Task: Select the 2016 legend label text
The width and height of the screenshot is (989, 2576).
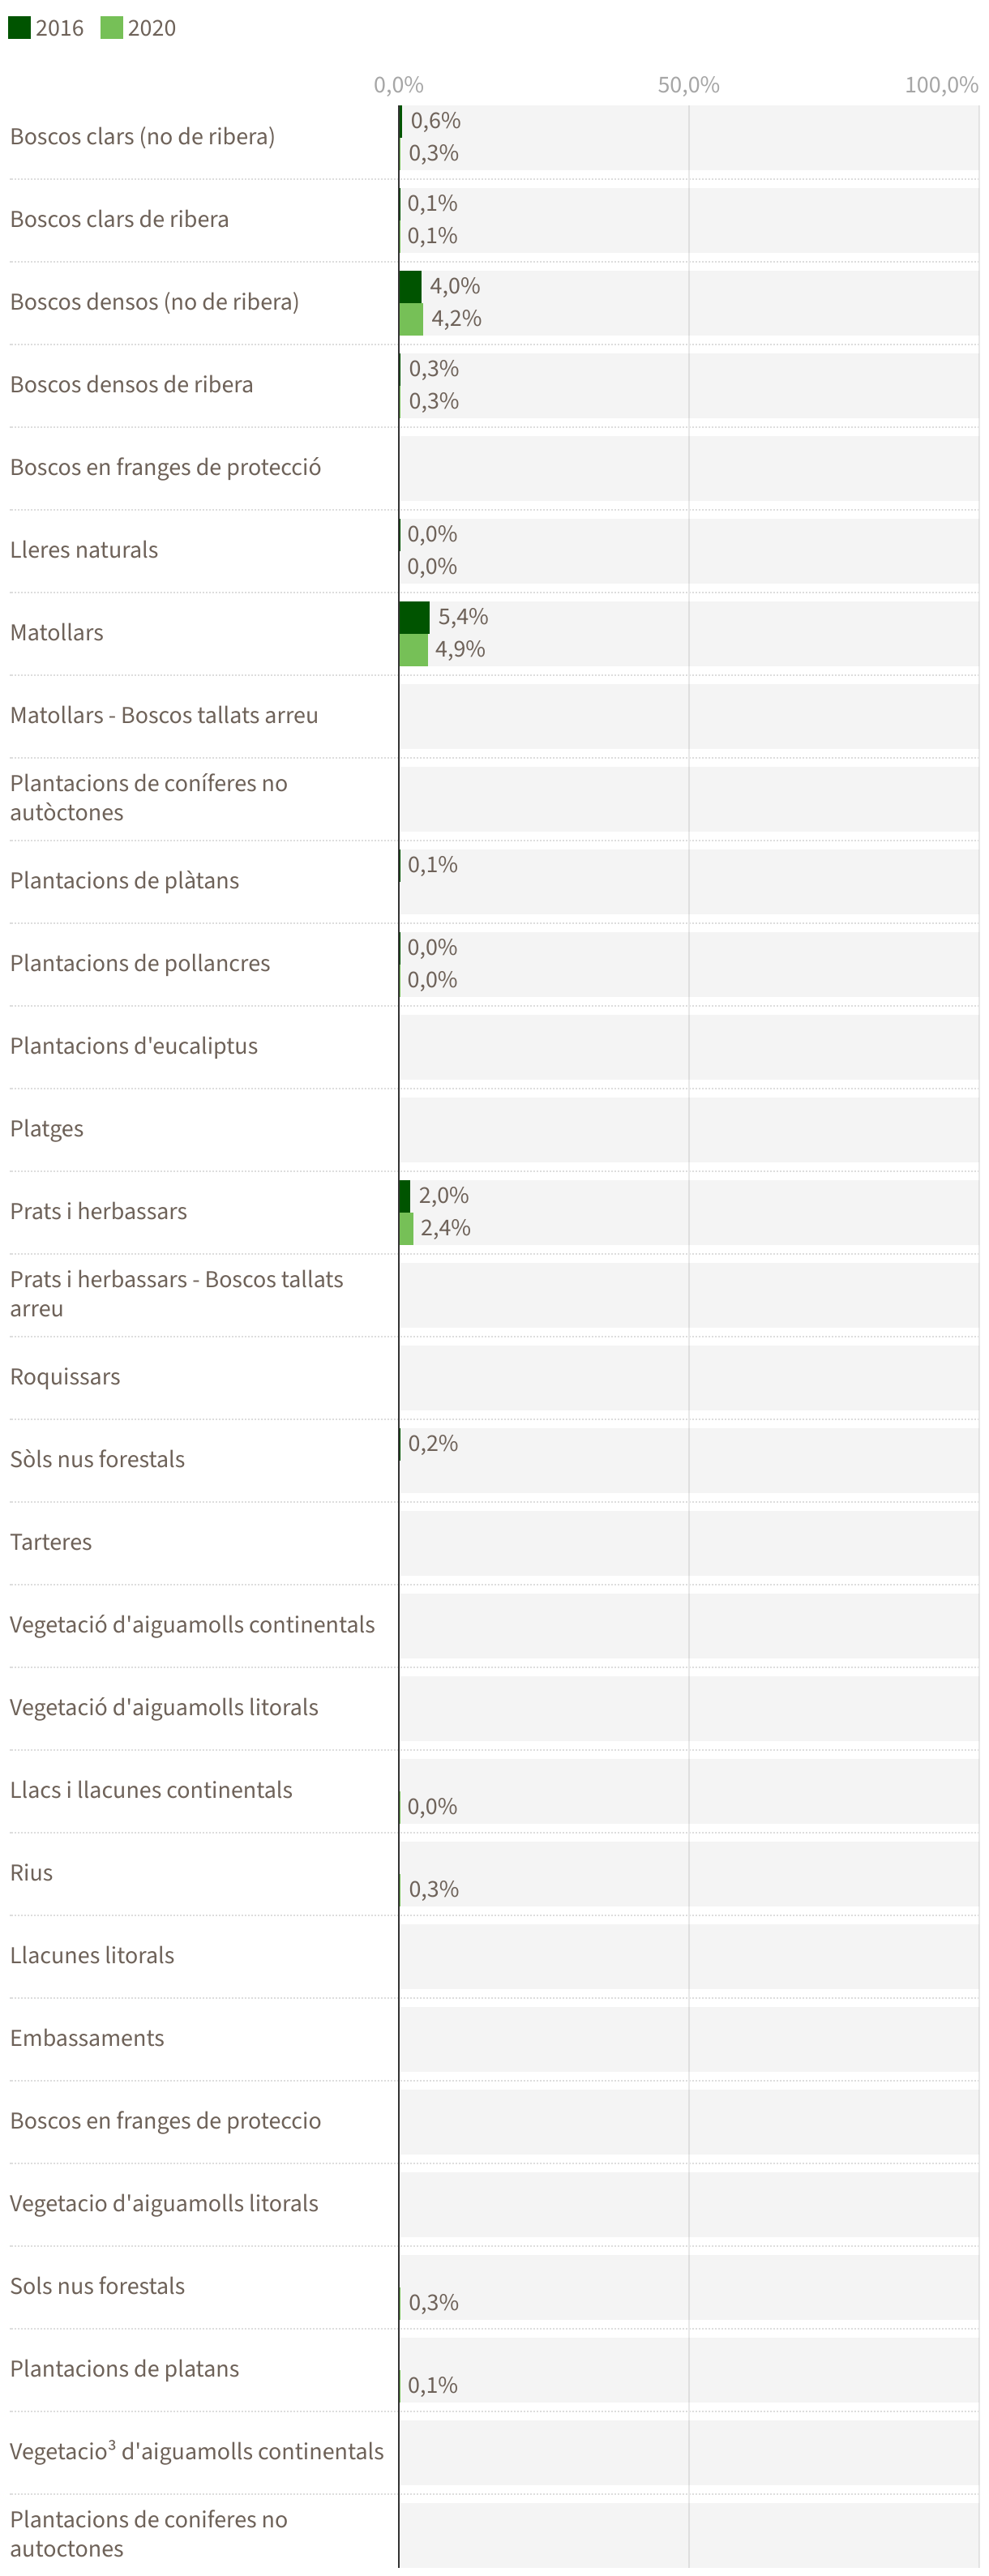Action: [60, 28]
